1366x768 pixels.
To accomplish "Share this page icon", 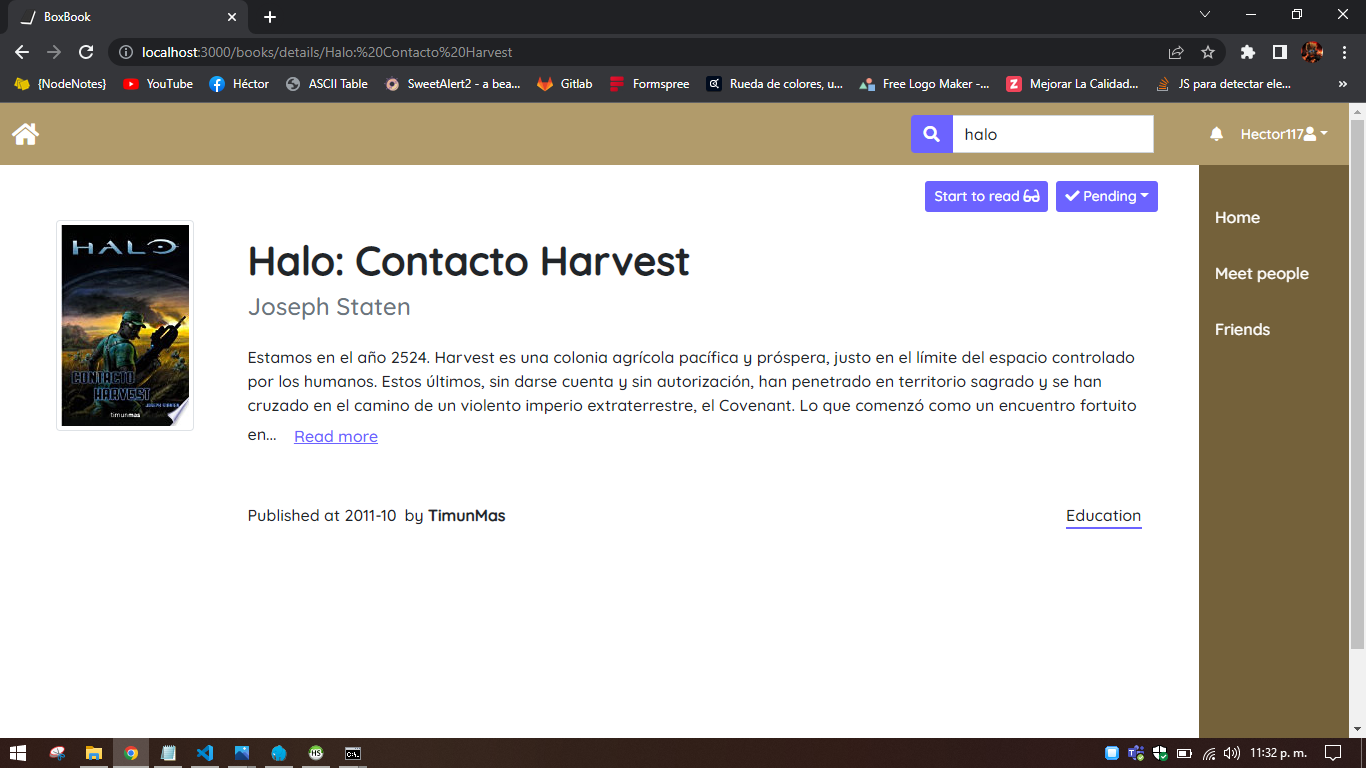I will (1176, 52).
